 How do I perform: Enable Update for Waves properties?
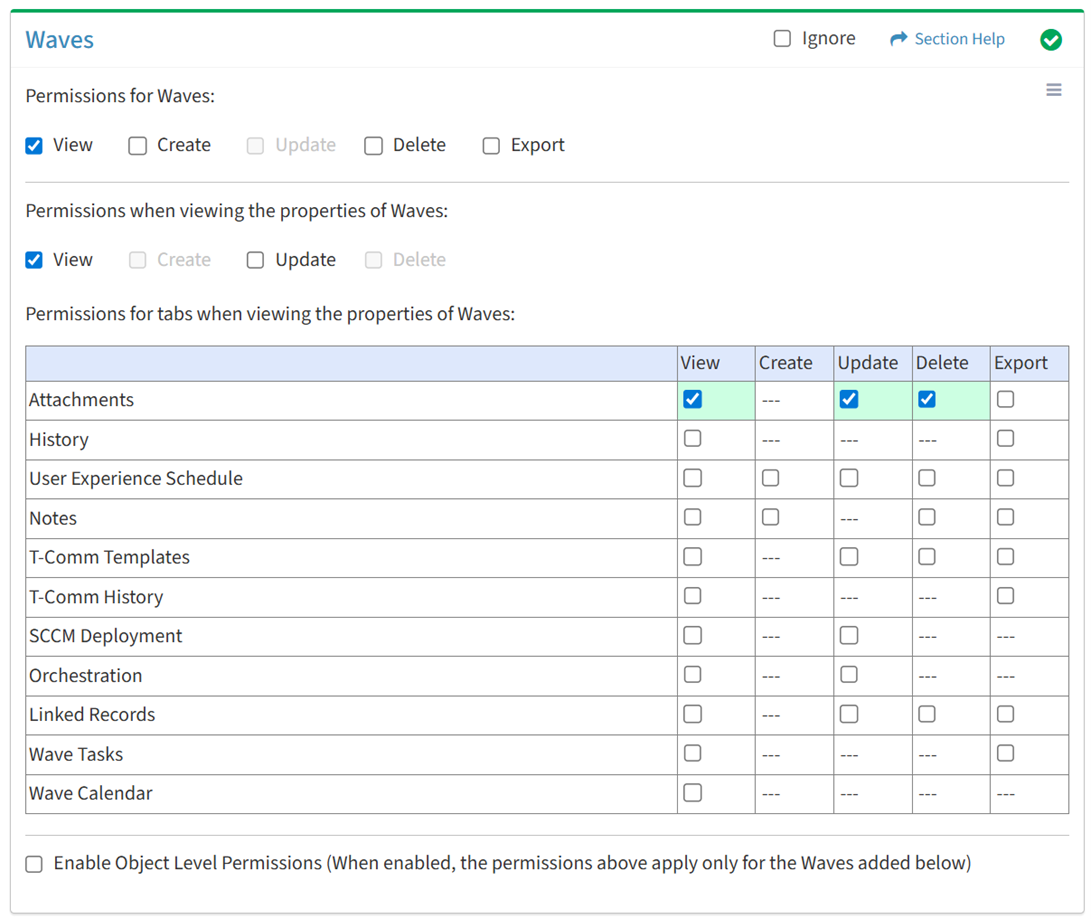tap(256, 260)
